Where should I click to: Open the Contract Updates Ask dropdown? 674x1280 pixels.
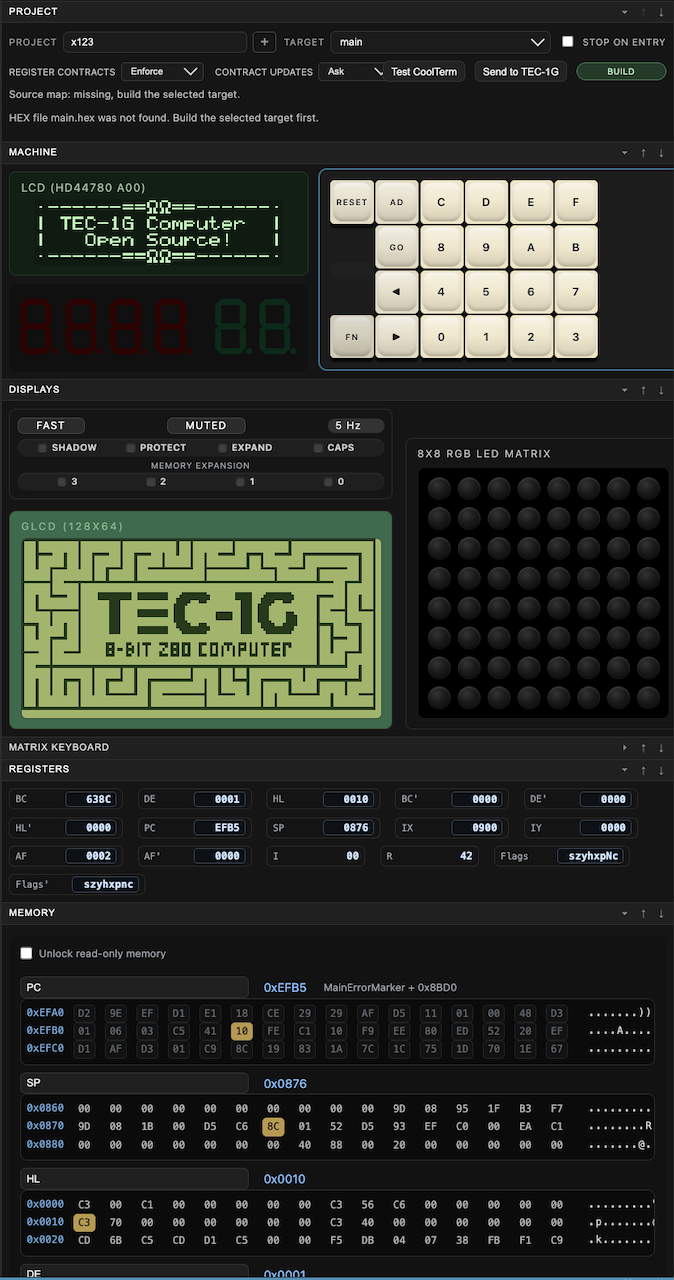click(351, 72)
